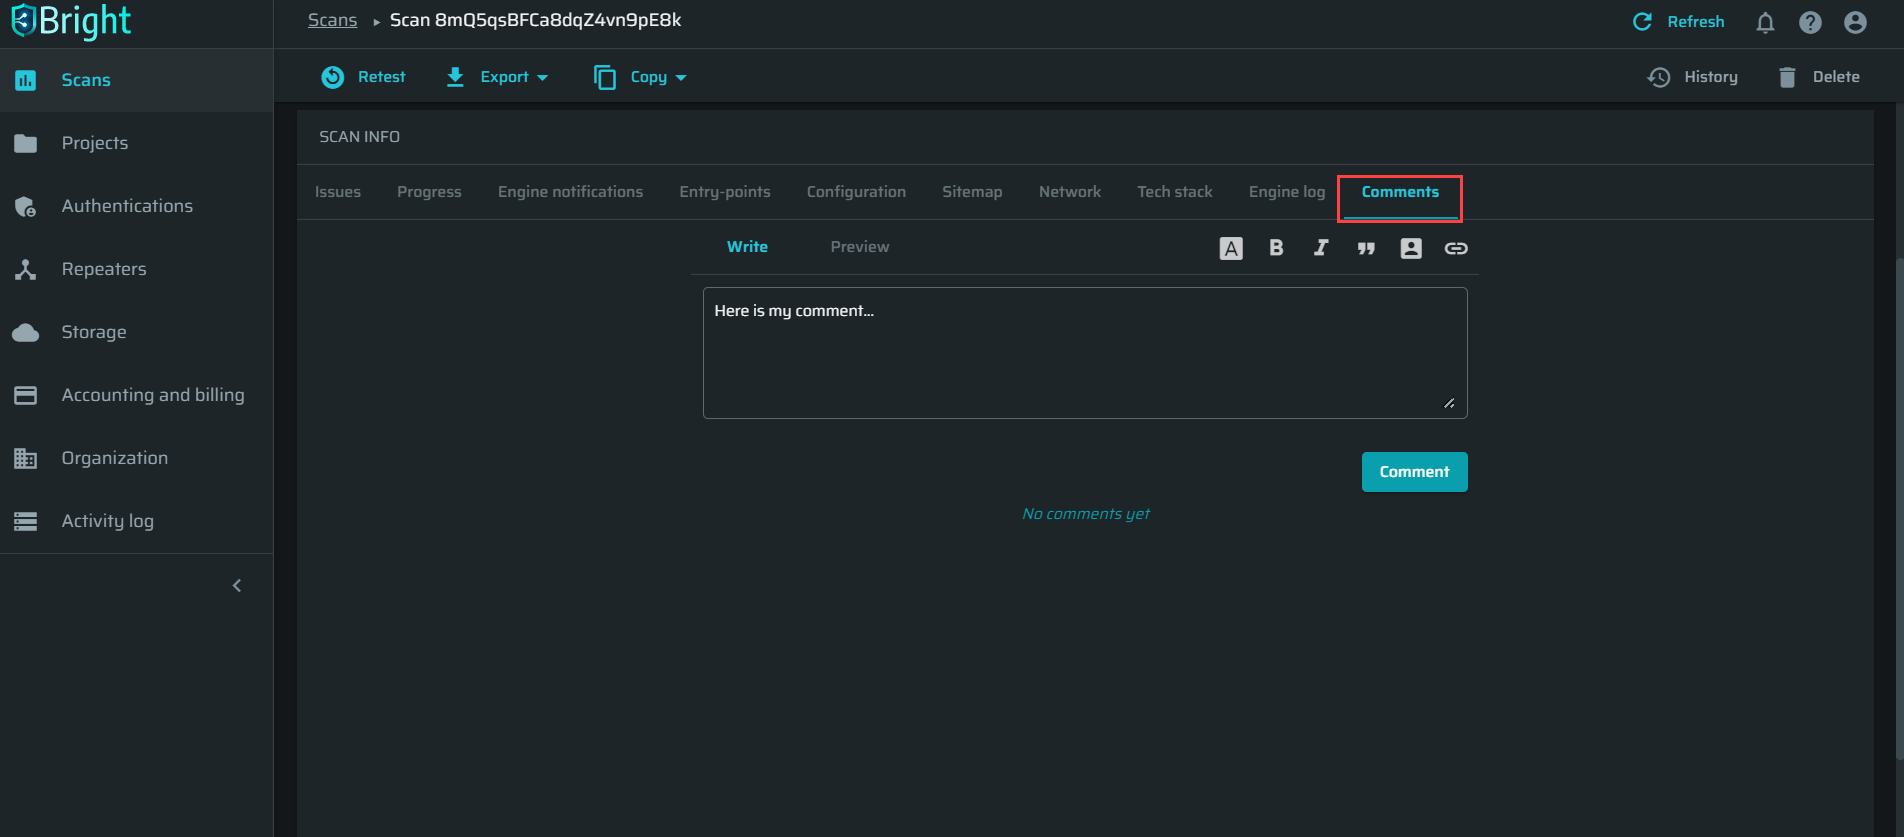Switch to the Network tab
Screen dimensions: 1904x837
click(1070, 192)
